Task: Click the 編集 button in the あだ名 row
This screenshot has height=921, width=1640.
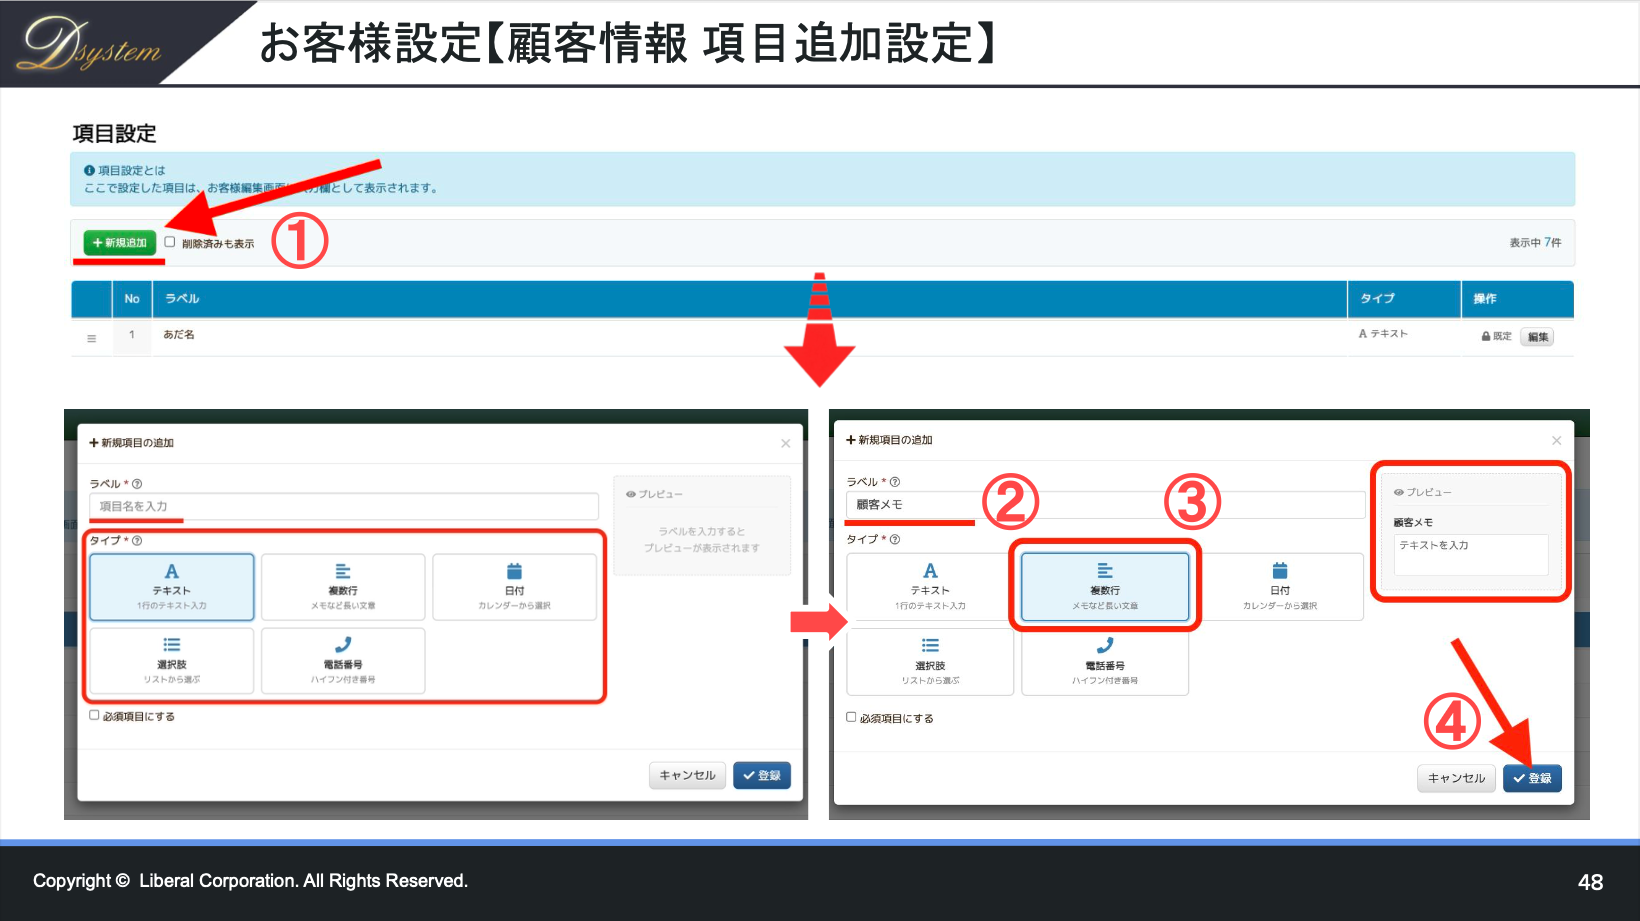Action: click(1537, 337)
